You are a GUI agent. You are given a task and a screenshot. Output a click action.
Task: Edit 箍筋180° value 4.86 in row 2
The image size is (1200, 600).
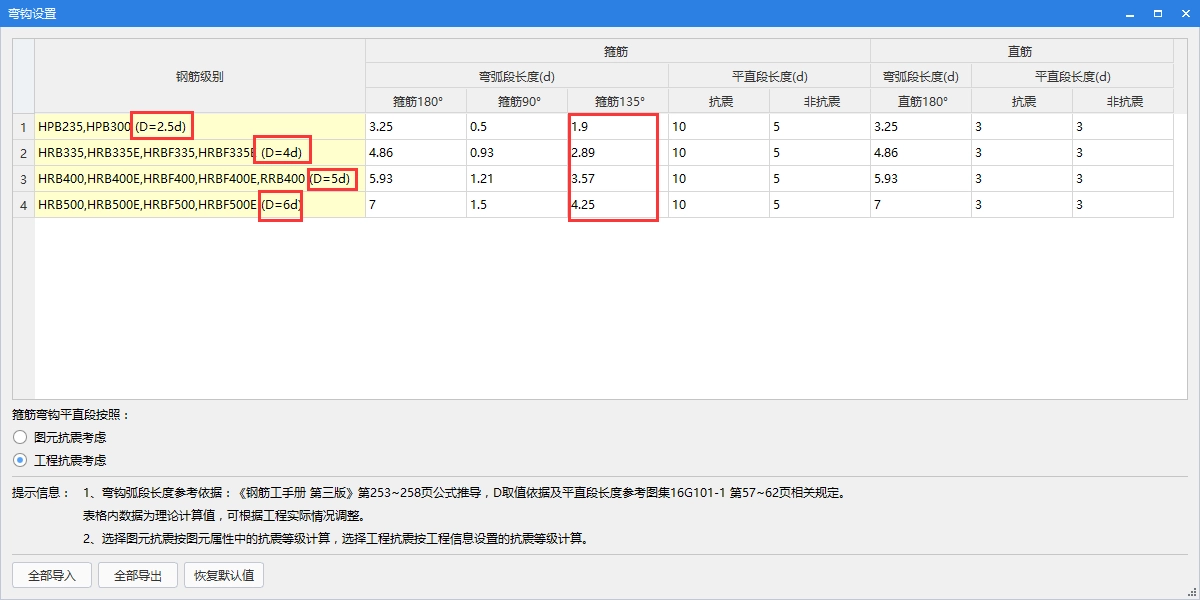[415, 153]
